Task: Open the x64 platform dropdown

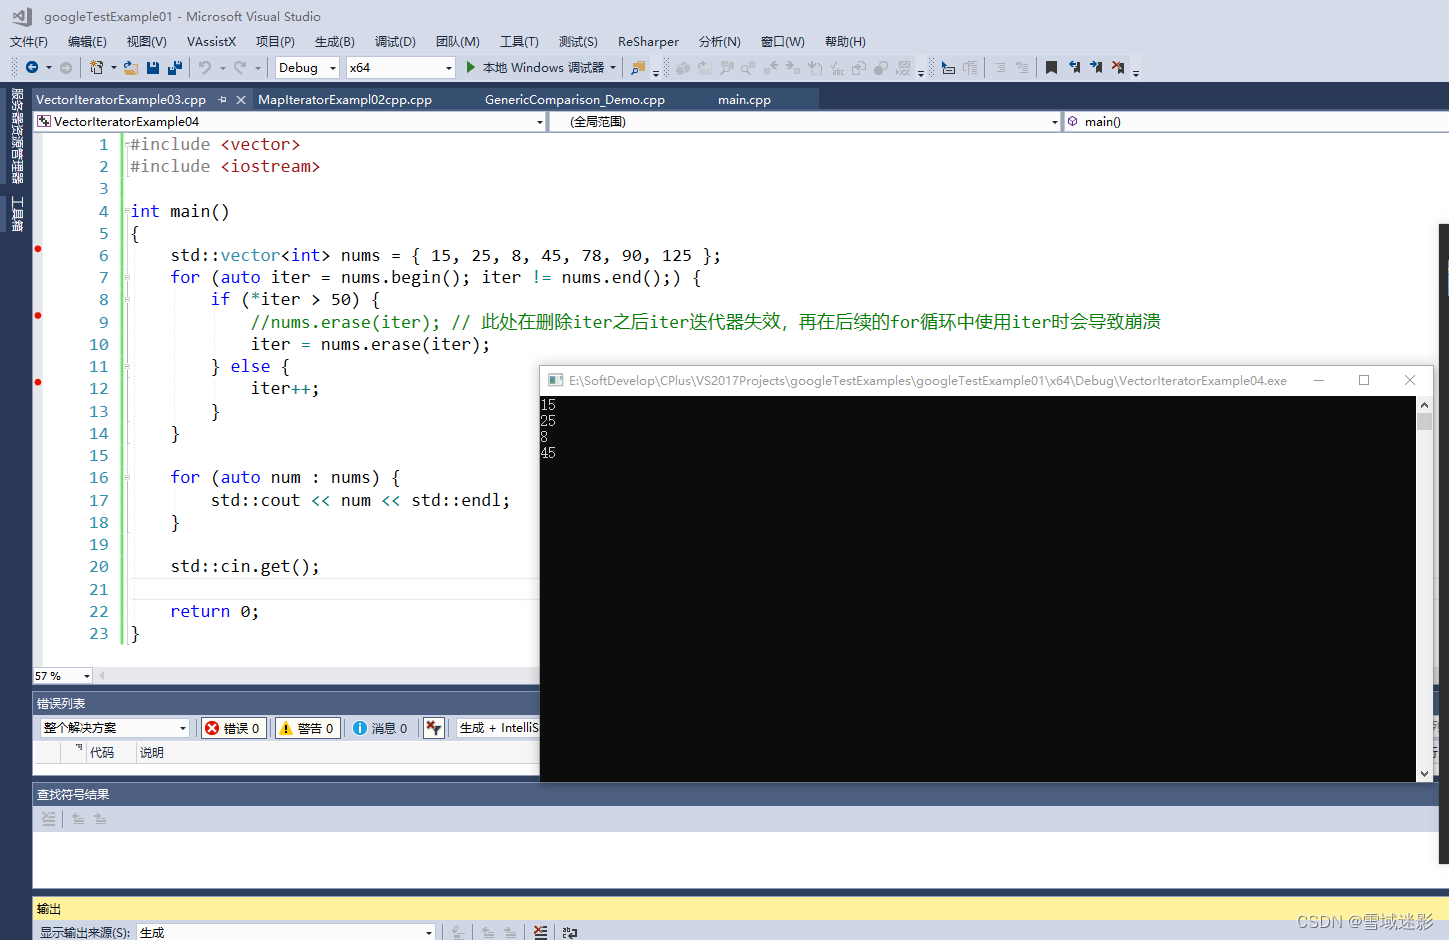Action: [401, 67]
